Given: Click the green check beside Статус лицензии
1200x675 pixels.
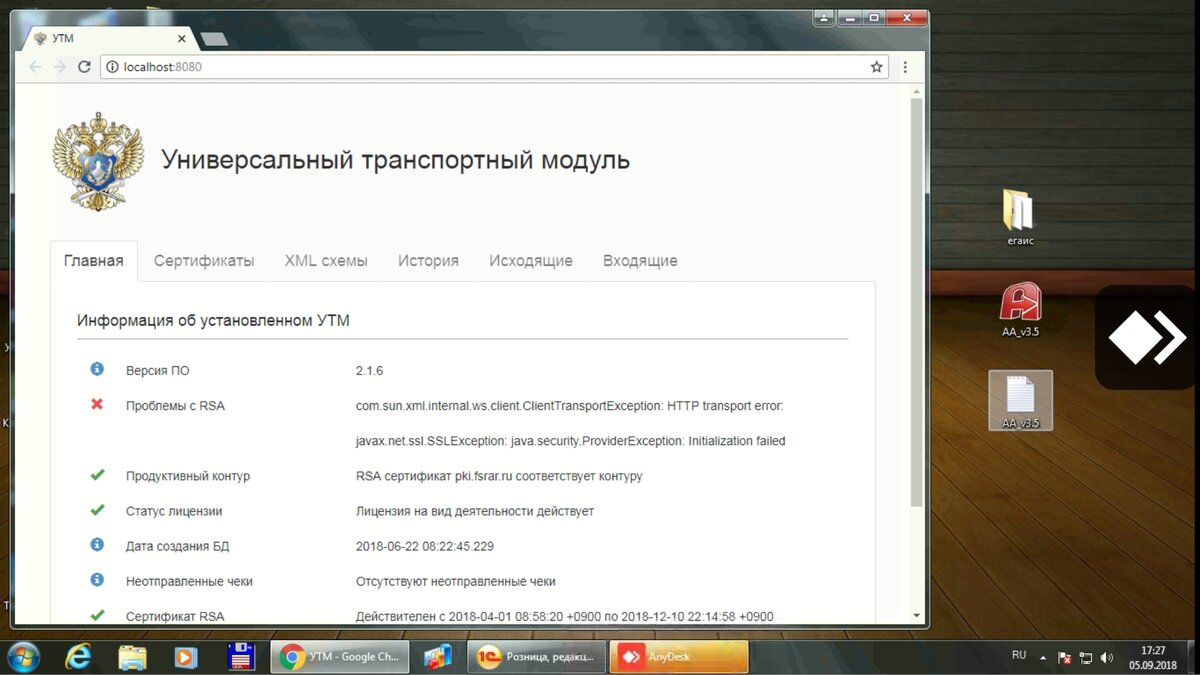Looking at the screenshot, I should [x=97, y=510].
